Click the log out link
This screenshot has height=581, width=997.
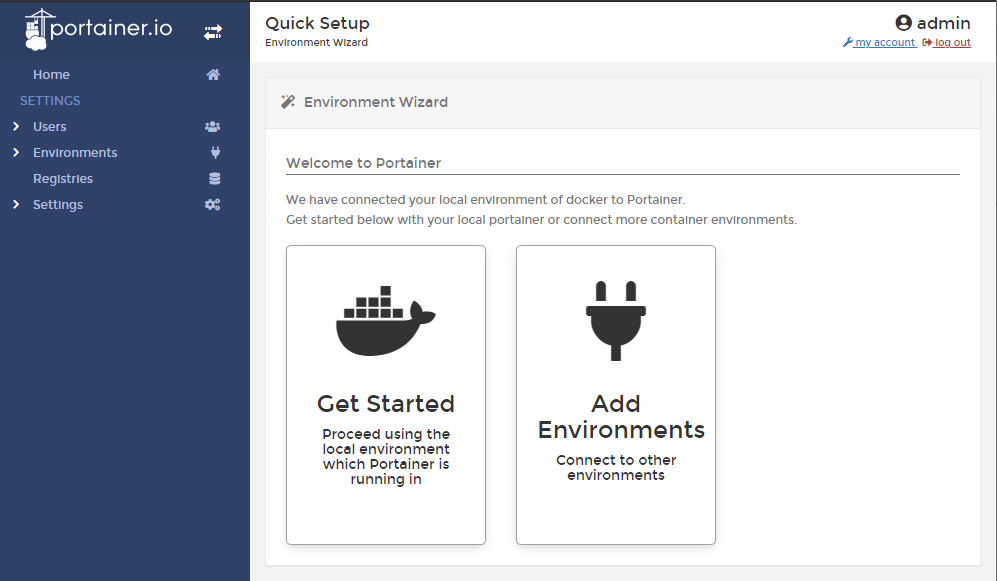[x=952, y=43]
